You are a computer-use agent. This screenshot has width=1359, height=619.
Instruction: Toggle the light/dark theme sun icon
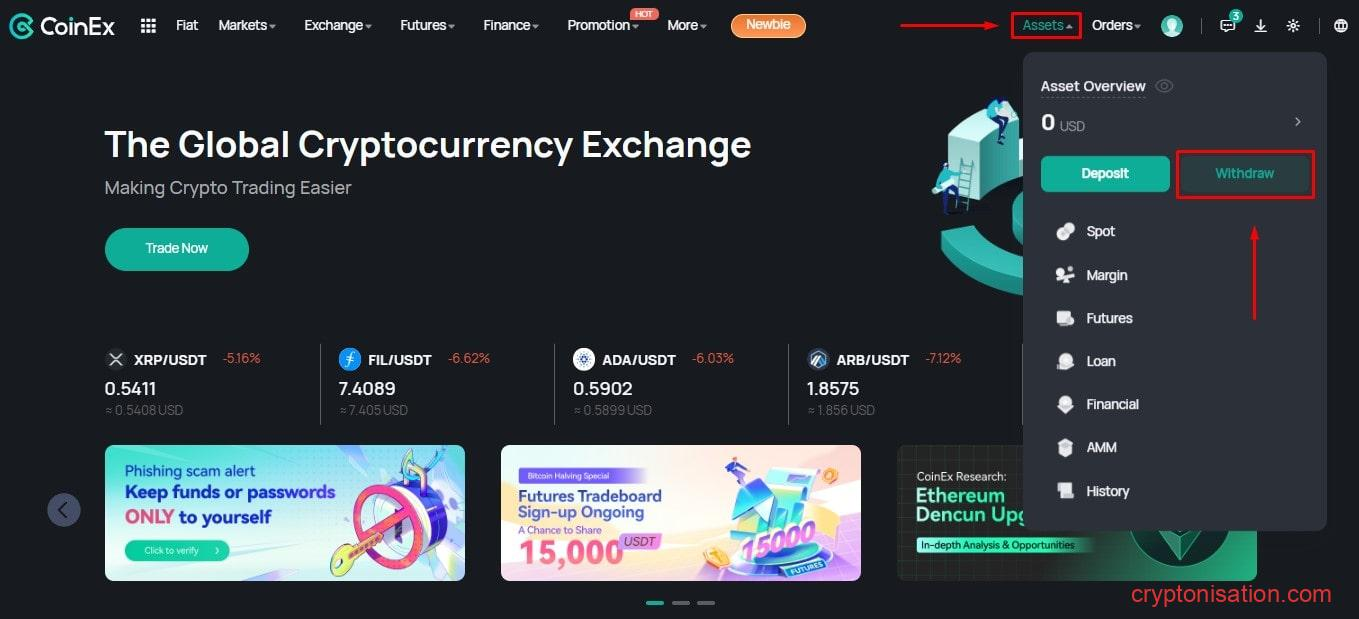point(1293,26)
